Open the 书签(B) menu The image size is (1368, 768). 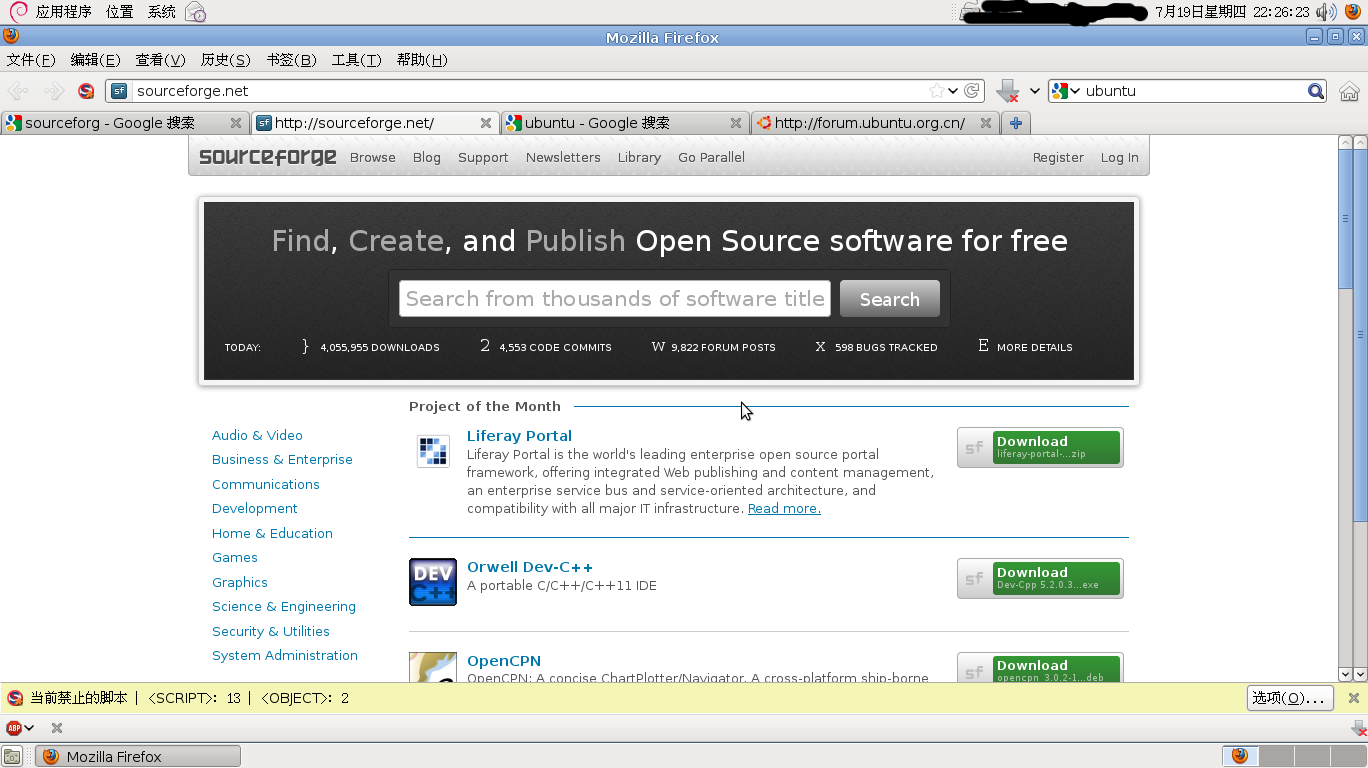(291, 60)
